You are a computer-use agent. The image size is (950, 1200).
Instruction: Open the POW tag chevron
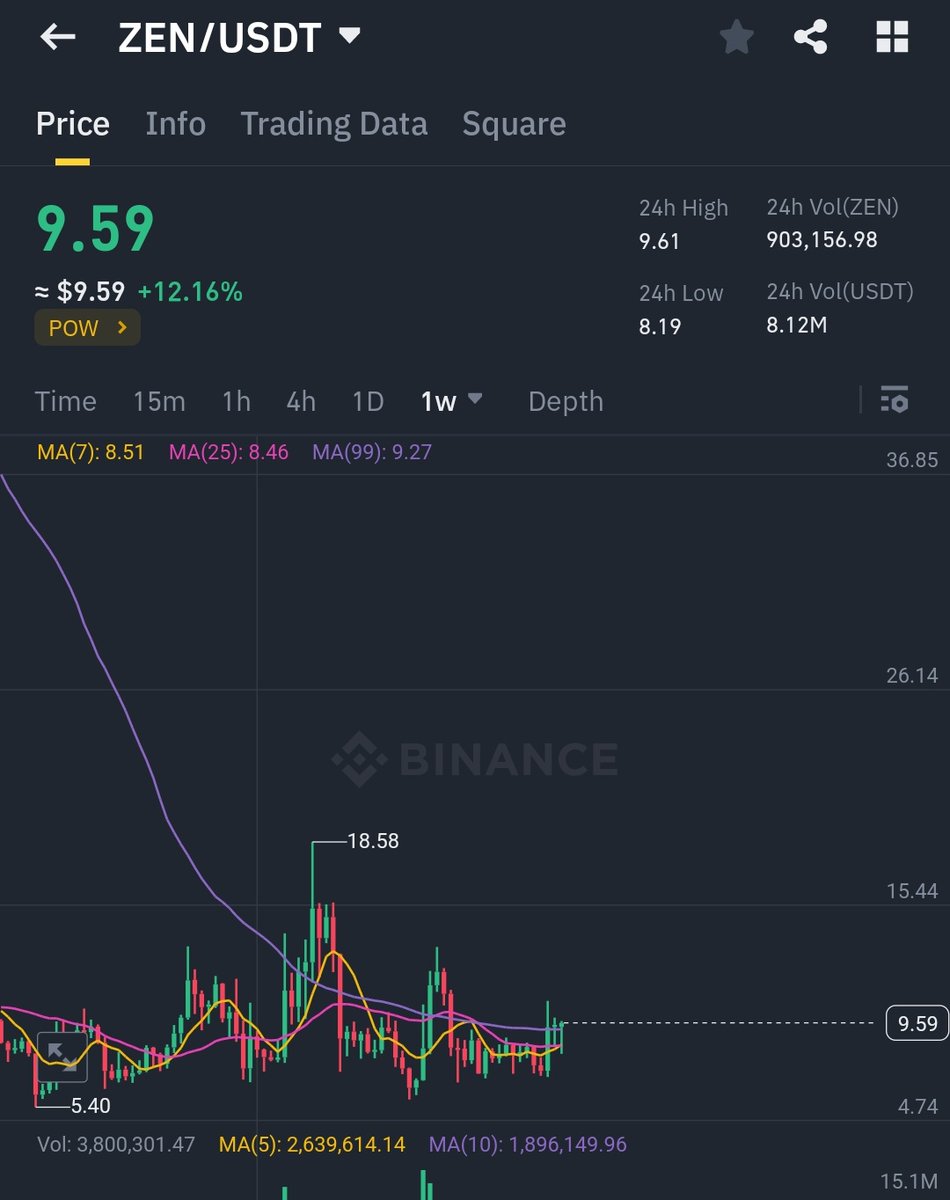pyautogui.click(x=122, y=328)
